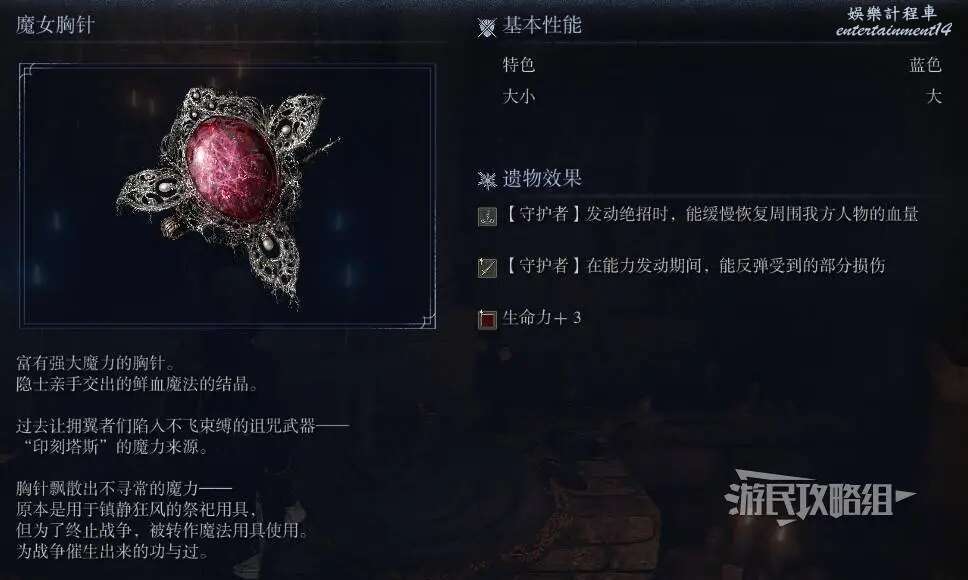Screen dimensions: 968x580
Task: Select the Guardian damage reflect effect icon
Action: click(x=487, y=268)
